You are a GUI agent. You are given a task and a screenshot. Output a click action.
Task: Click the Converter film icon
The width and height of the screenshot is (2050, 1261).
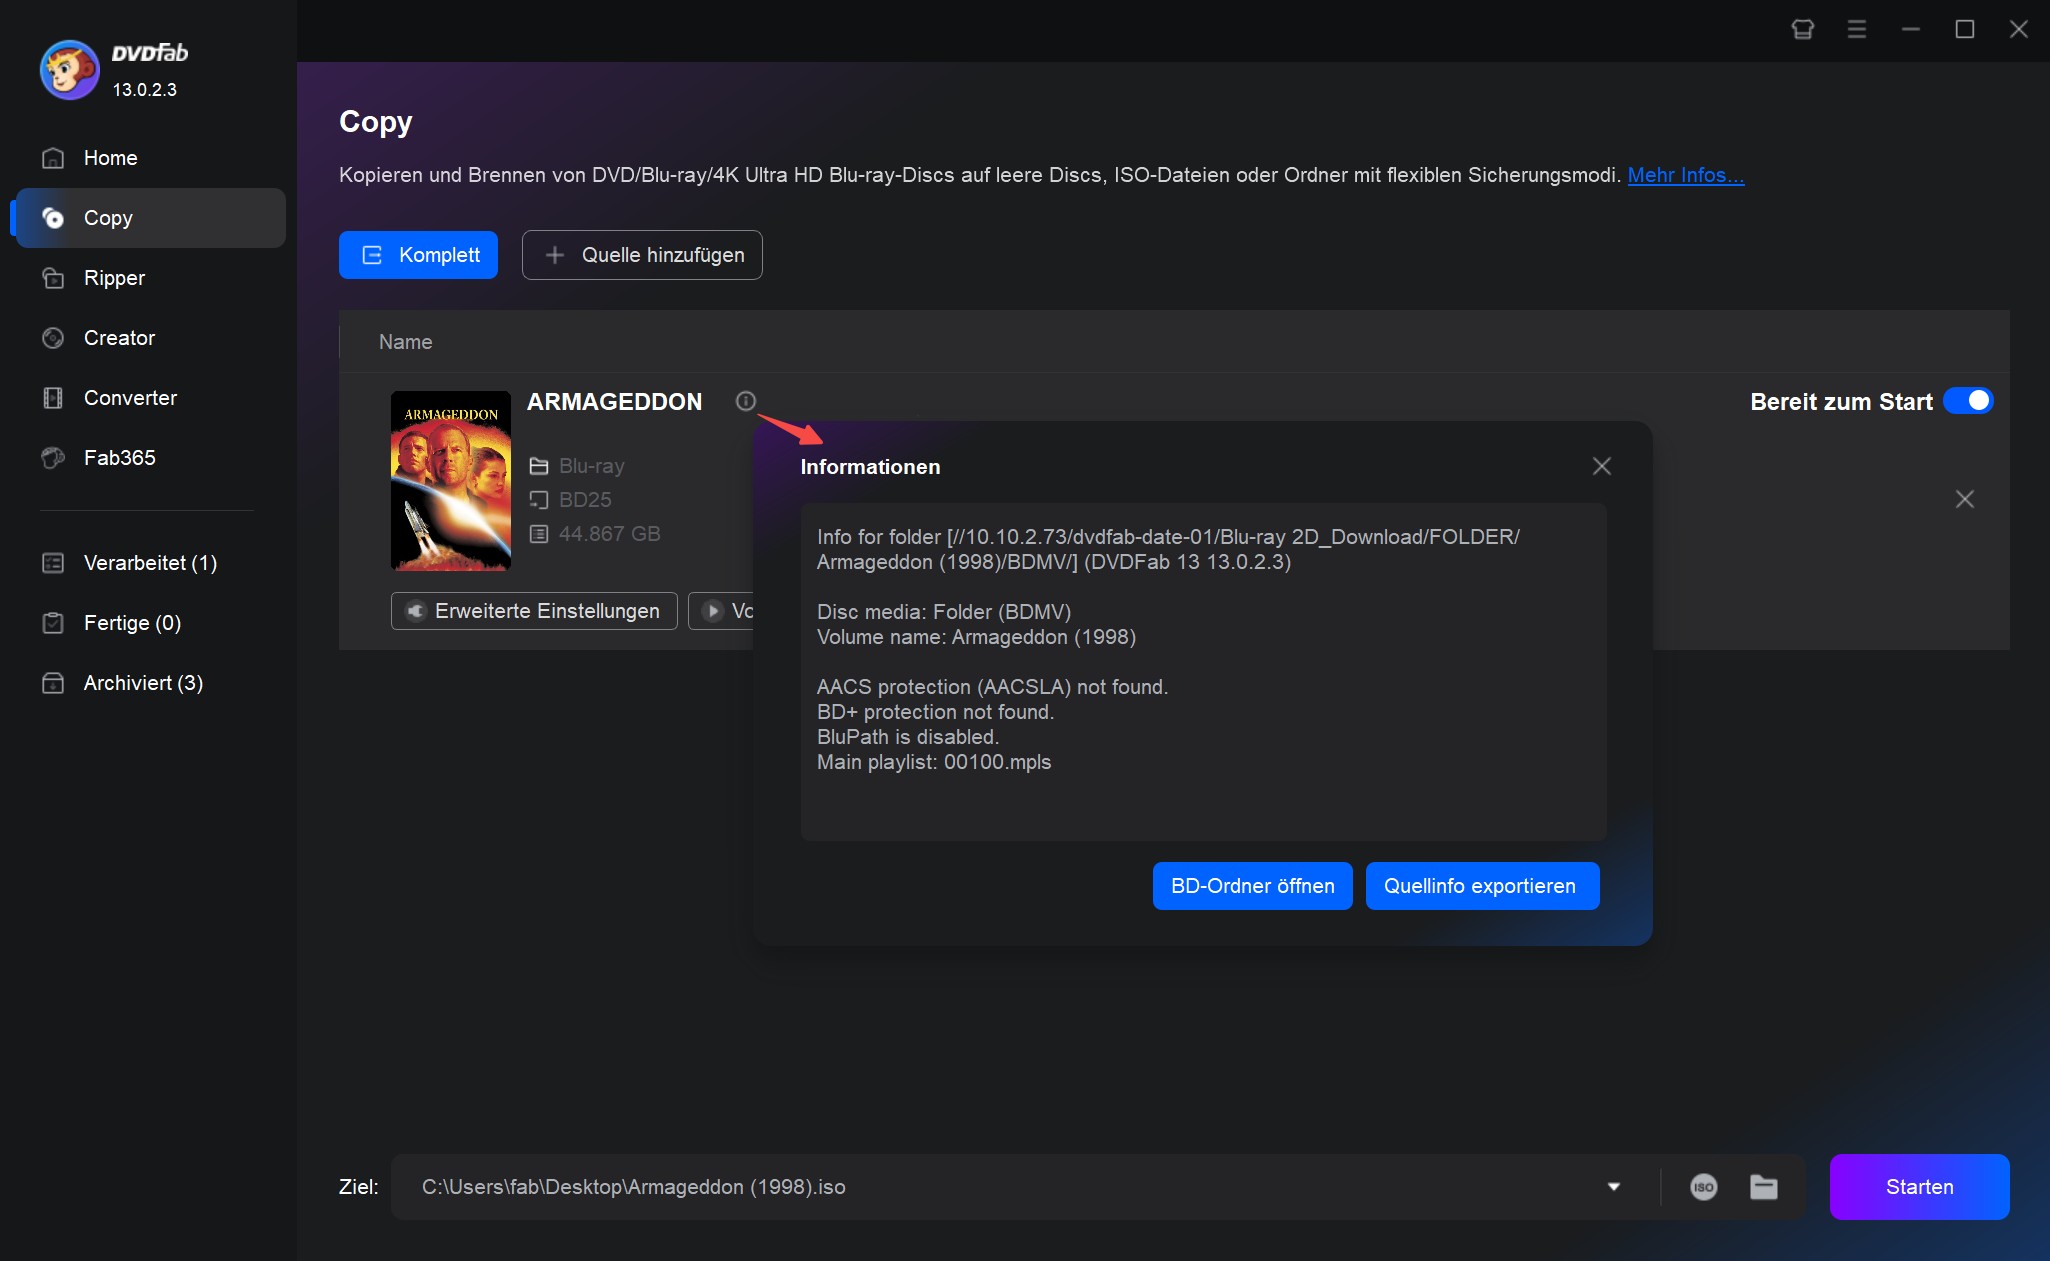pos(53,398)
